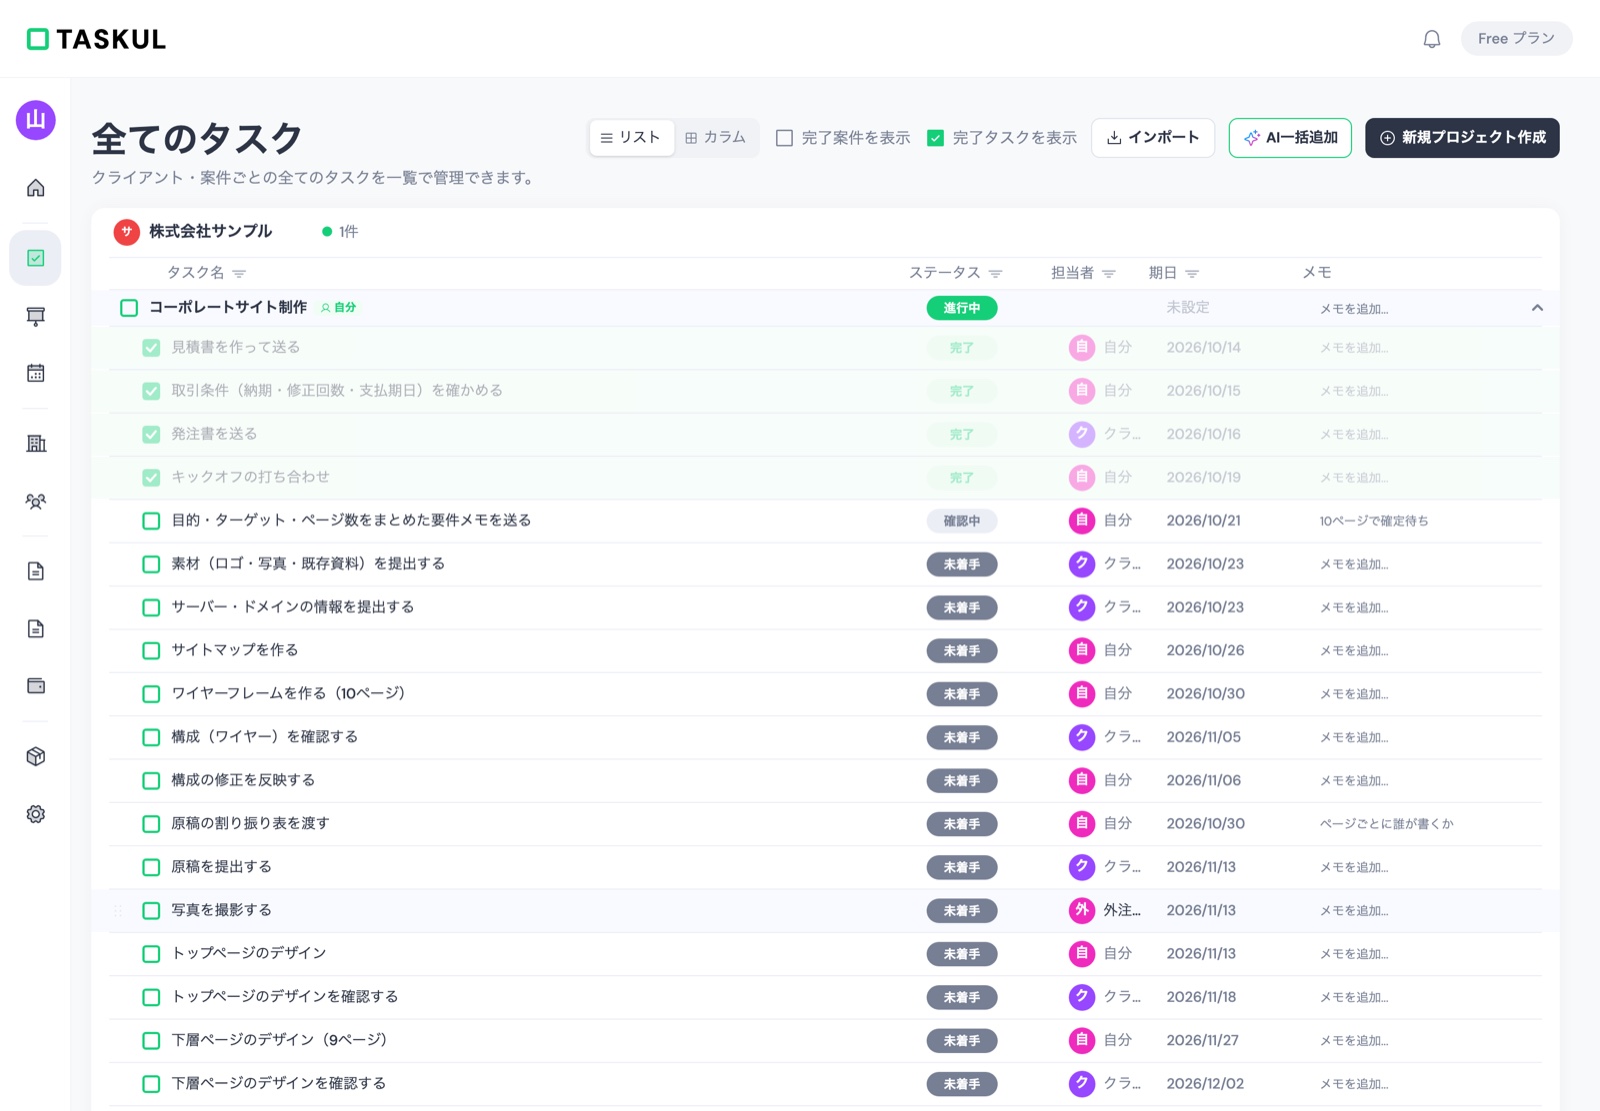1600x1111 pixels.
Task: Click 新規プロジェクト作成 button
Action: click(x=1462, y=138)
